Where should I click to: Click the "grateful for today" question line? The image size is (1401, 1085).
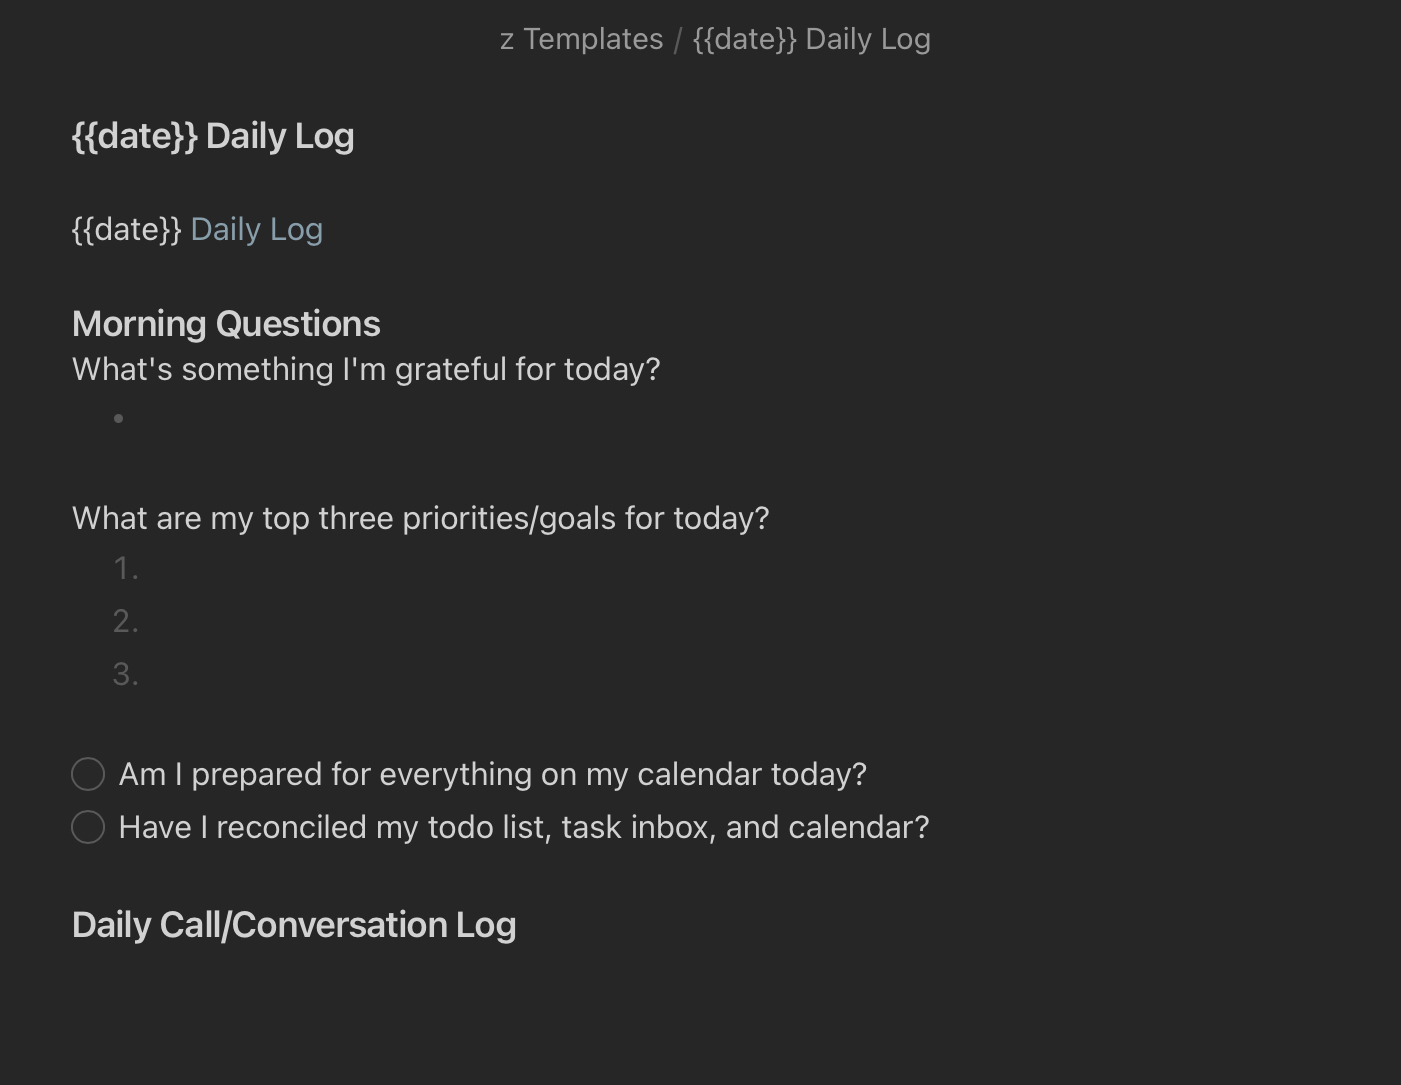pyautogui.click(x=366, y=369)
